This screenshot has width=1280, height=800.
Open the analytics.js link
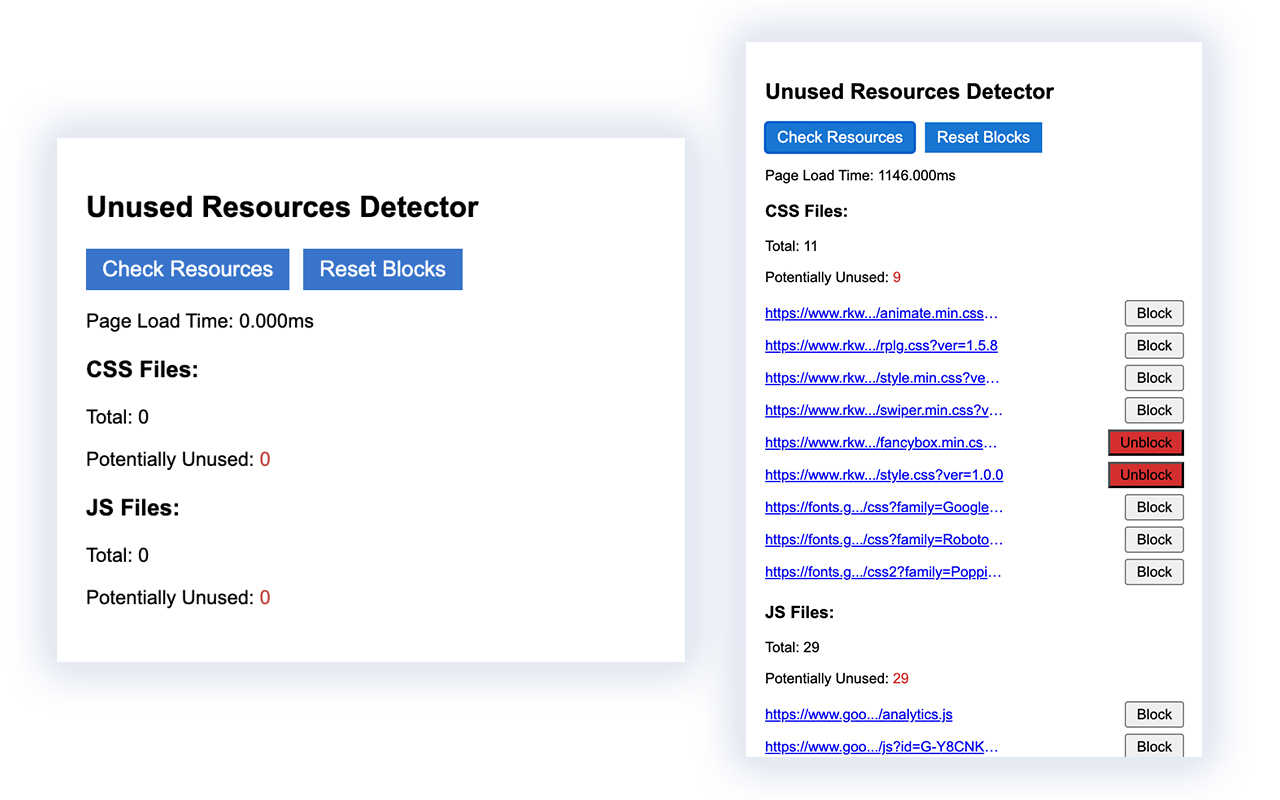[x=858, y=714]
